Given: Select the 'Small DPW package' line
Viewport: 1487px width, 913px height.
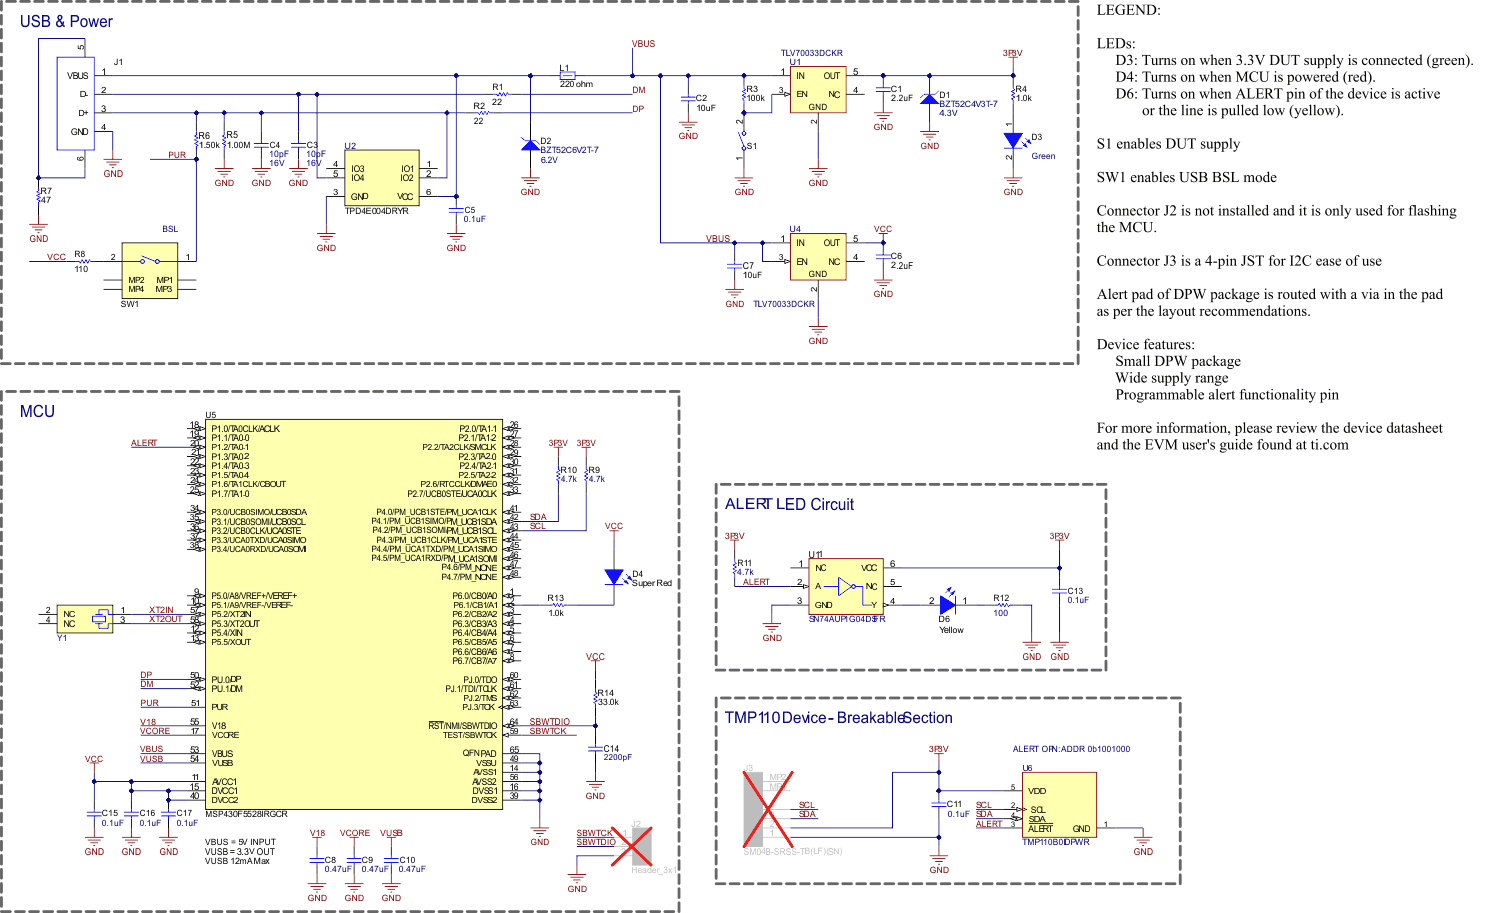Looking at the screenshot, I should click(1178, 361).
